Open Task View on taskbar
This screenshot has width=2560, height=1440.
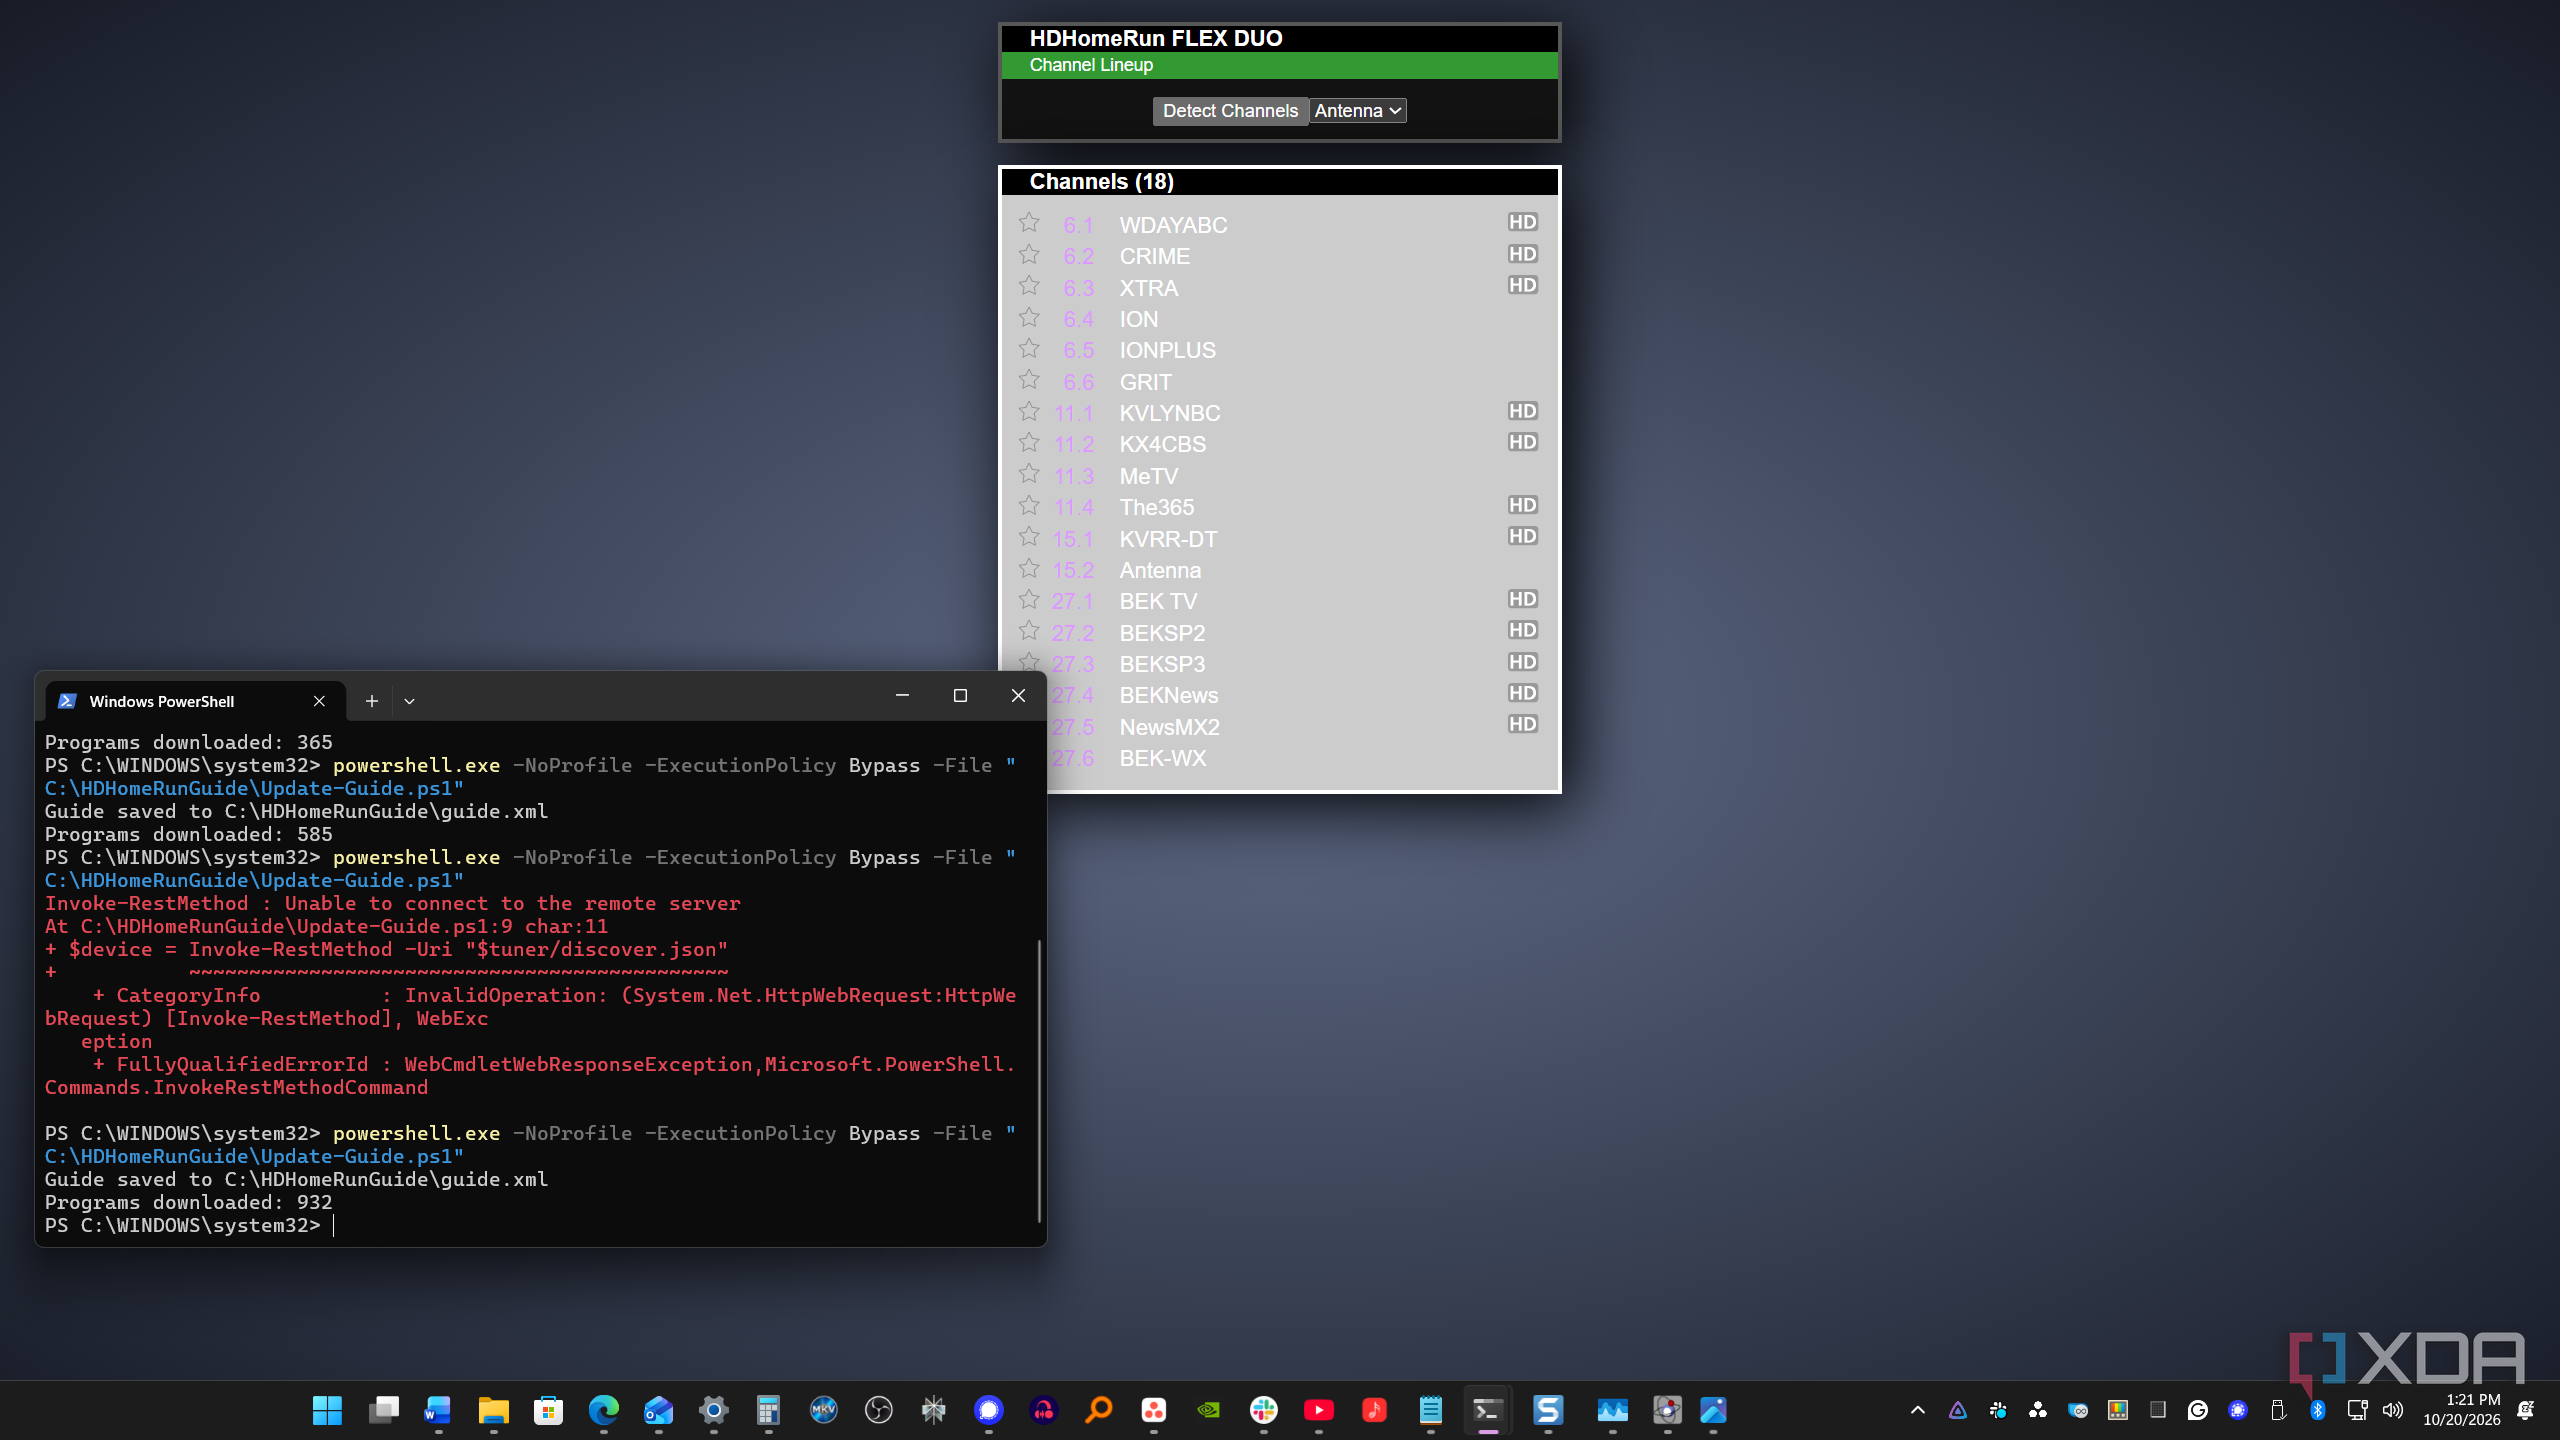pyautogui.click(x=383, y=1410)
